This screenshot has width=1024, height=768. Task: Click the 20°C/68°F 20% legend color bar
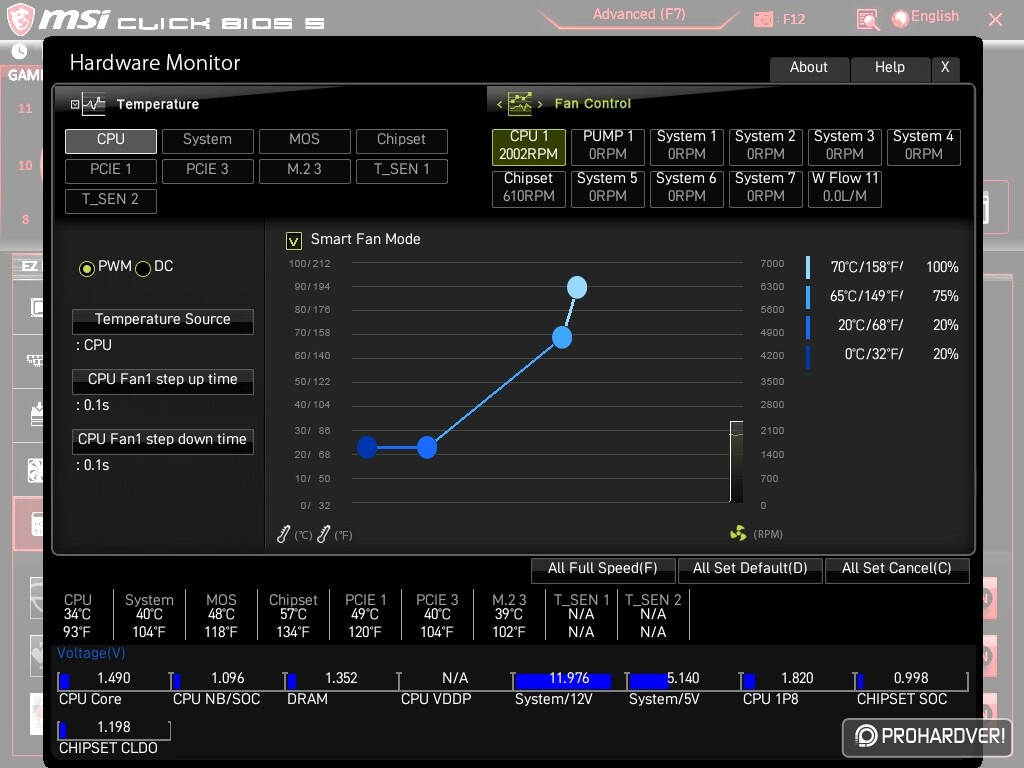tap(808, 327)
